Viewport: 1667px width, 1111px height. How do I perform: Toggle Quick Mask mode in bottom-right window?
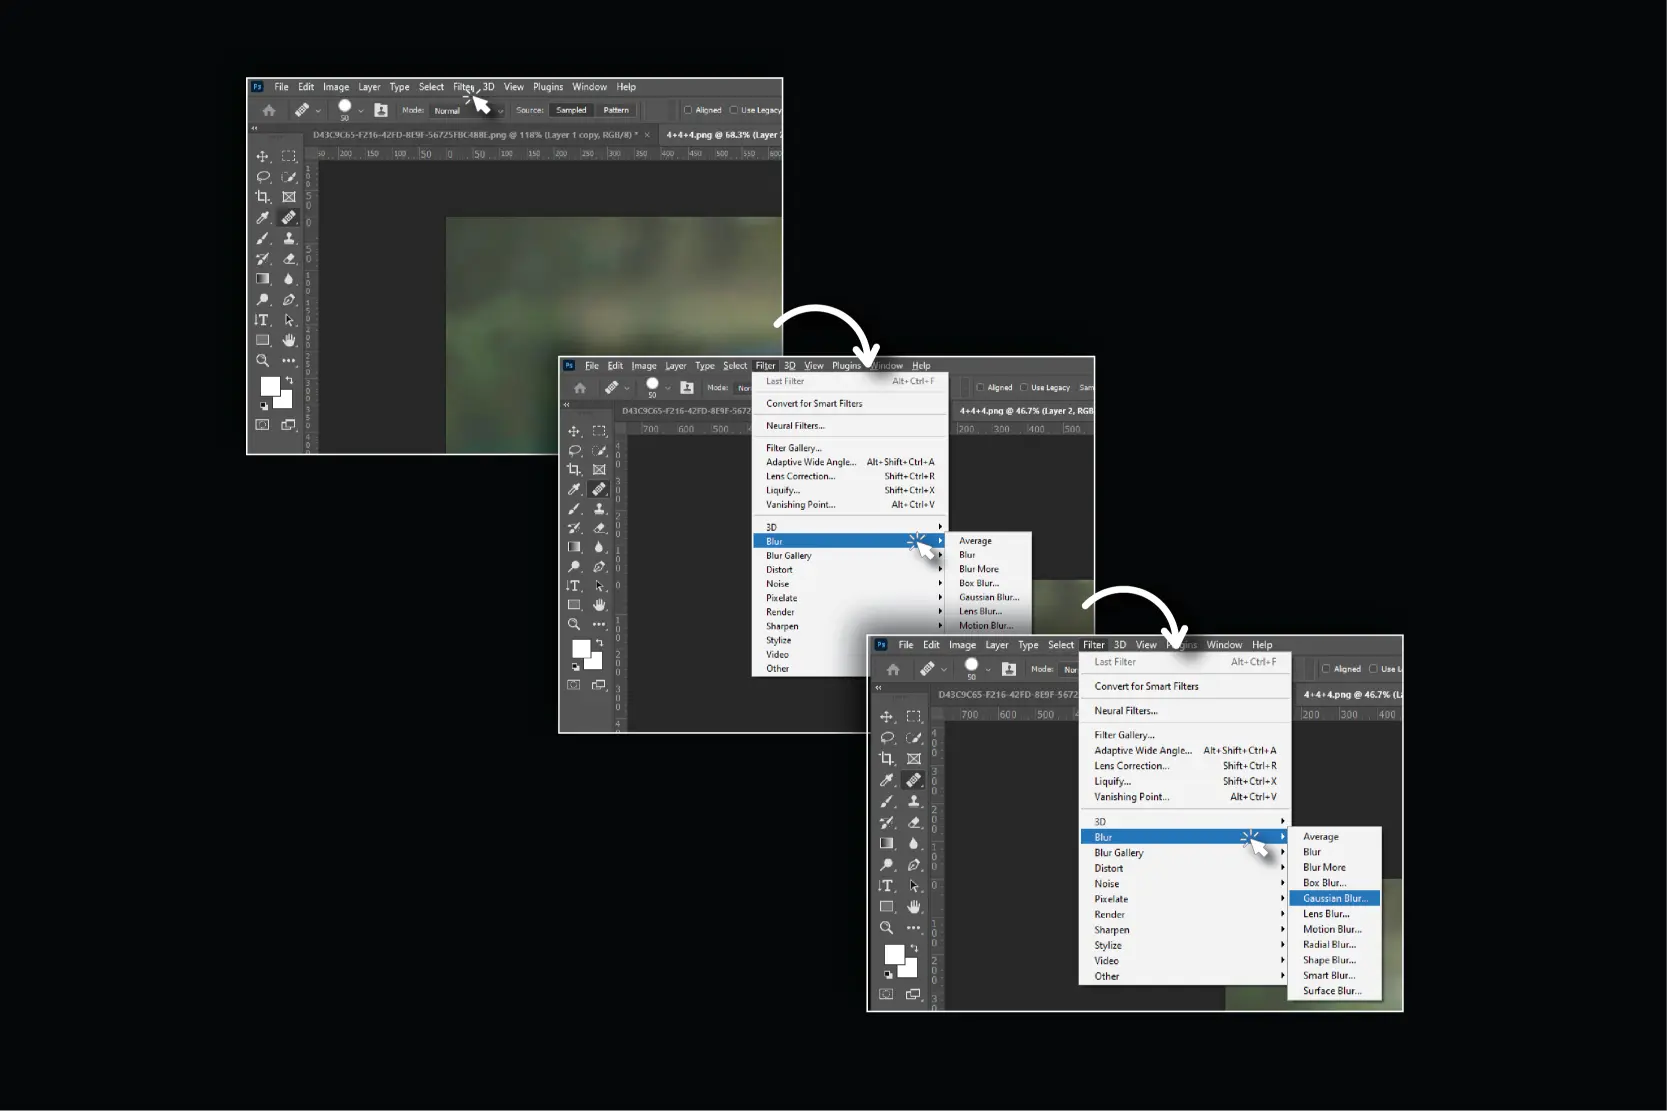coord(886,994)
